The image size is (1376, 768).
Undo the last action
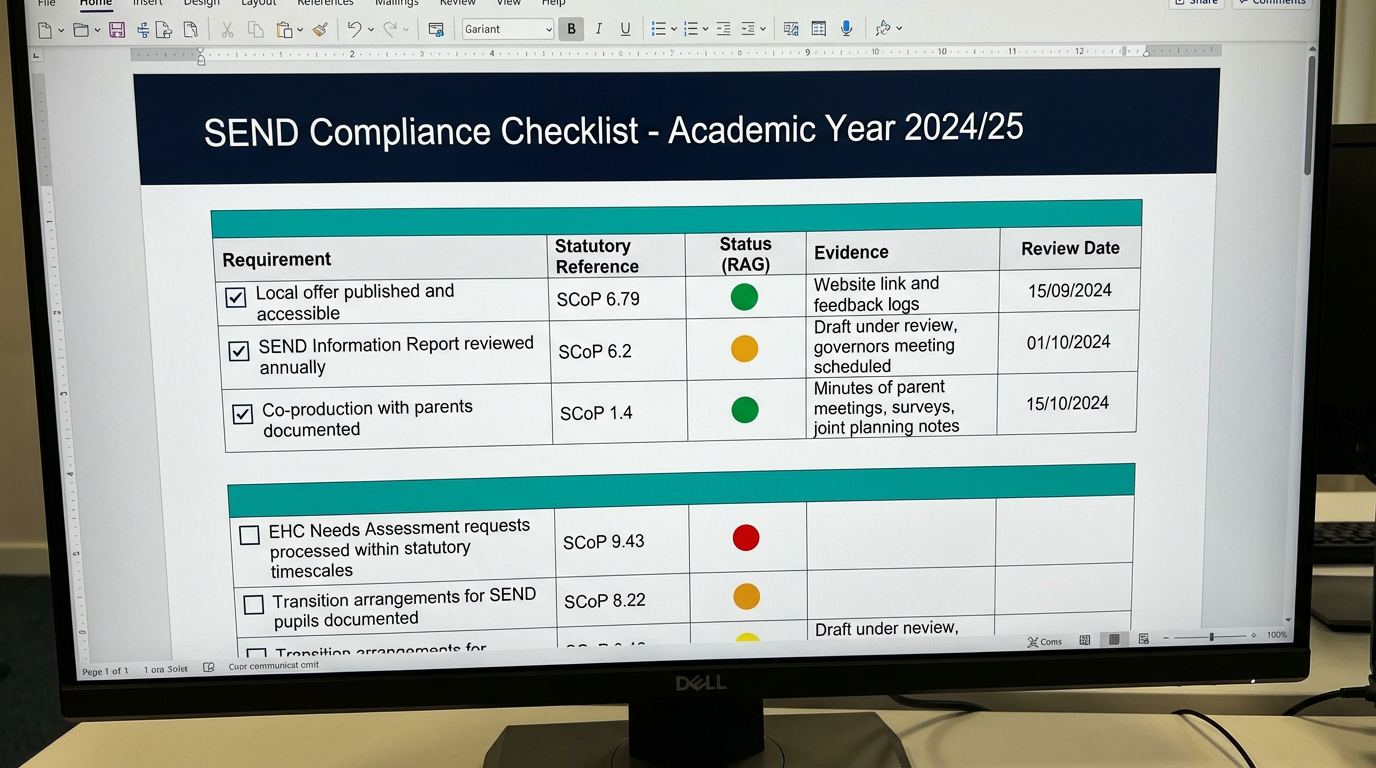pos(357,29)
